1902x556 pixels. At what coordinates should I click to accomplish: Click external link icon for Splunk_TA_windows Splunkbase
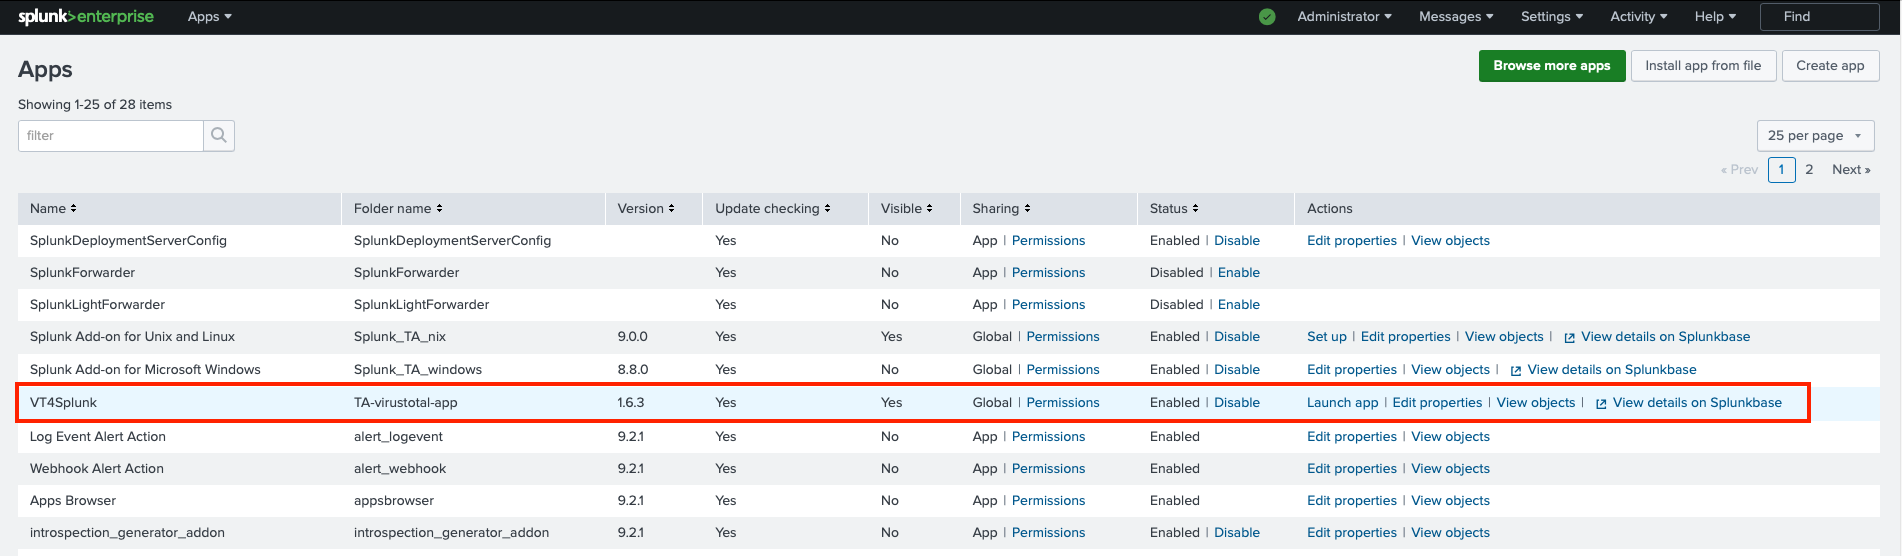(1516, 371)
